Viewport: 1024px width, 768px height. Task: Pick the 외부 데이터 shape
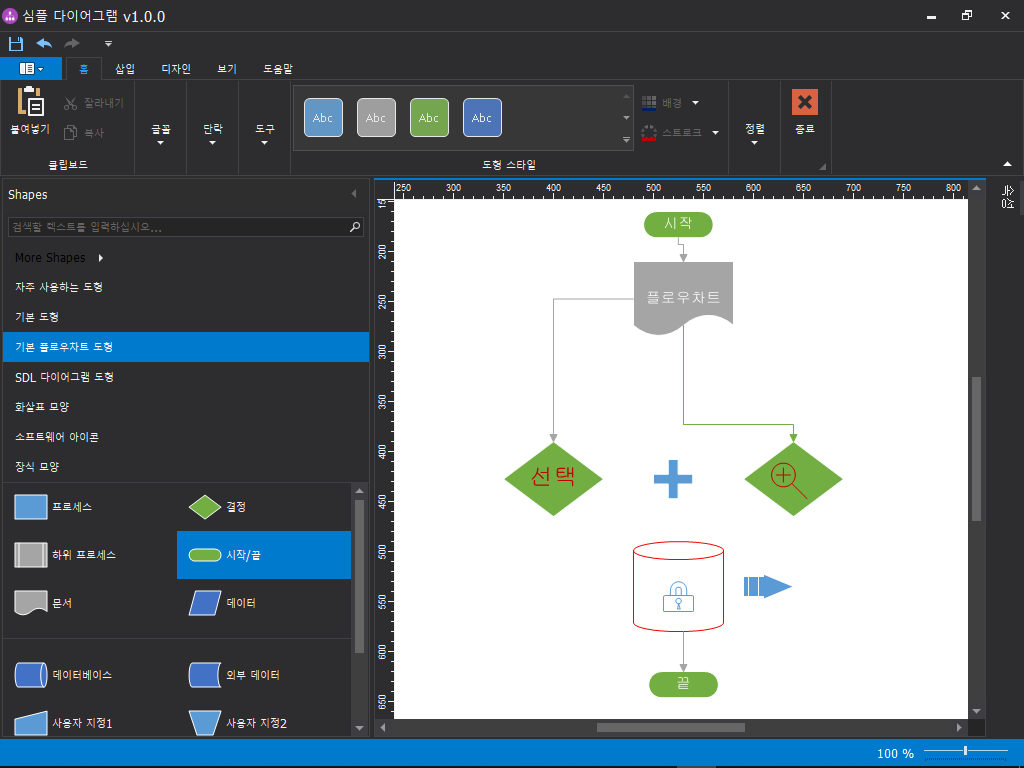pos(264,675)
